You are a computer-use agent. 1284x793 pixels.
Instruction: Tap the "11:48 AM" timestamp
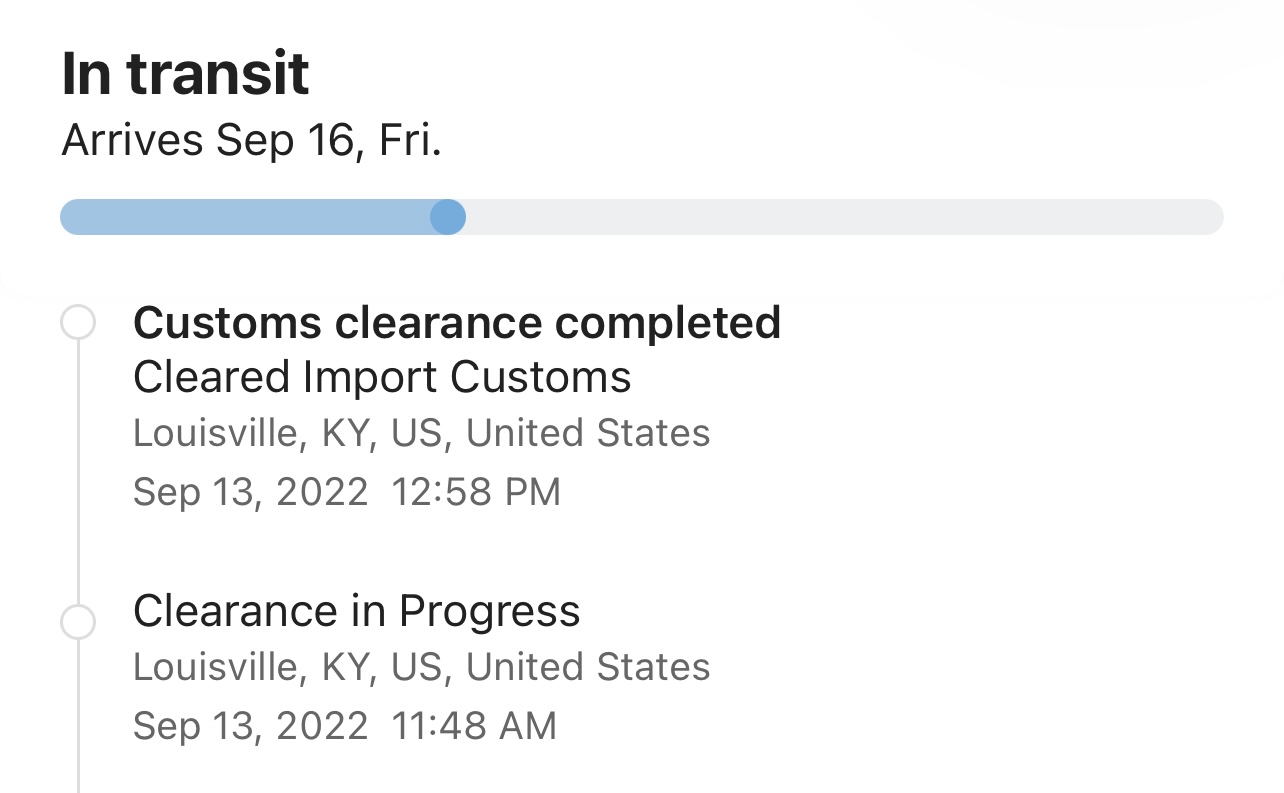click(x=474, y=726)
